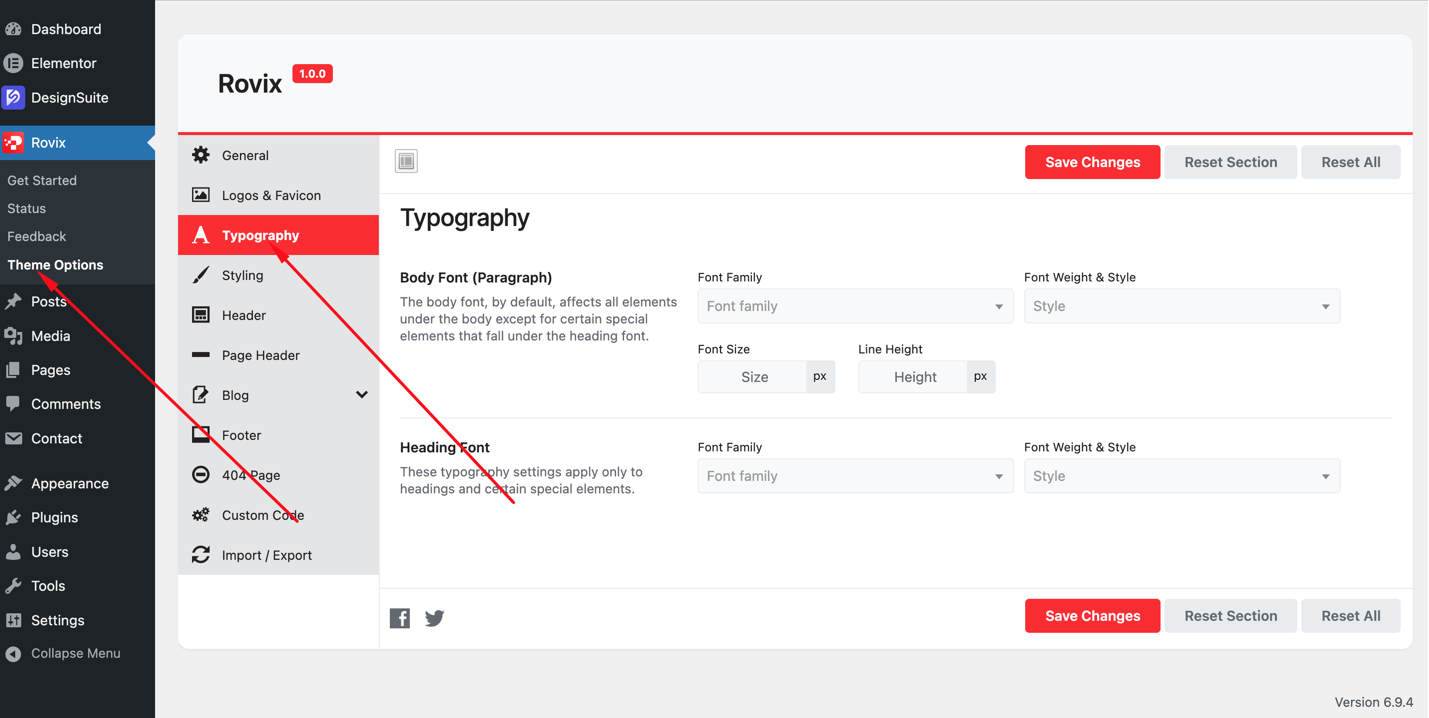Click the Tools wrench icon
Viewport: 1429px width, 718px height.
pyautogui.click(x=14, y=586)
